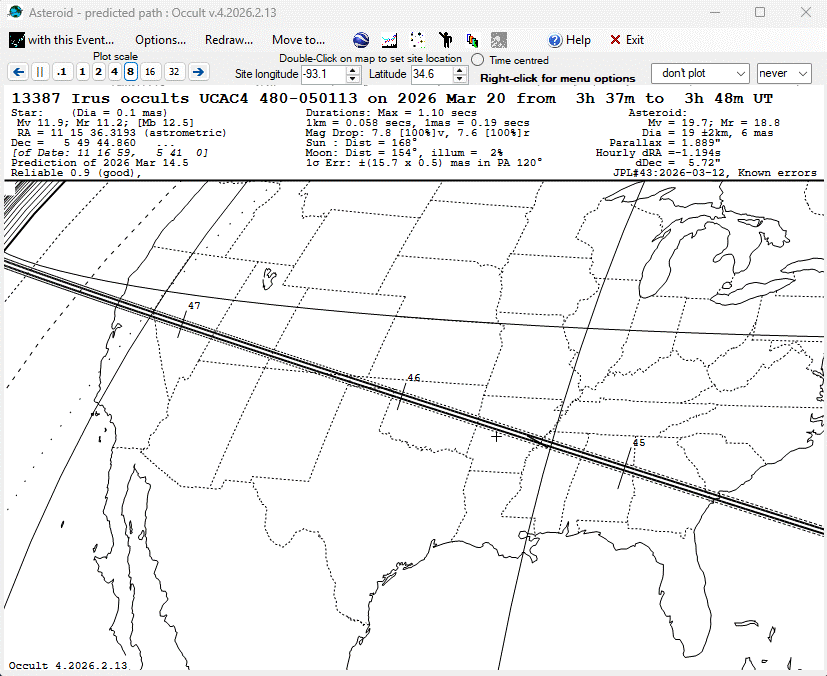This screenshot has height=676, width=827.
Task: Expand the "don't plot" dropdown
Action: pyautogui.click(x=700, y=73)
